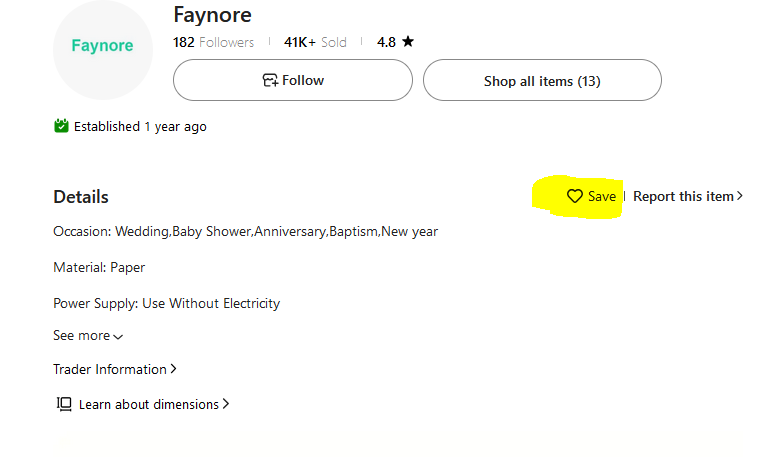Click the Established 1 year ago text
This screenshot has width=783, height=457.
(x=140, y=127)
